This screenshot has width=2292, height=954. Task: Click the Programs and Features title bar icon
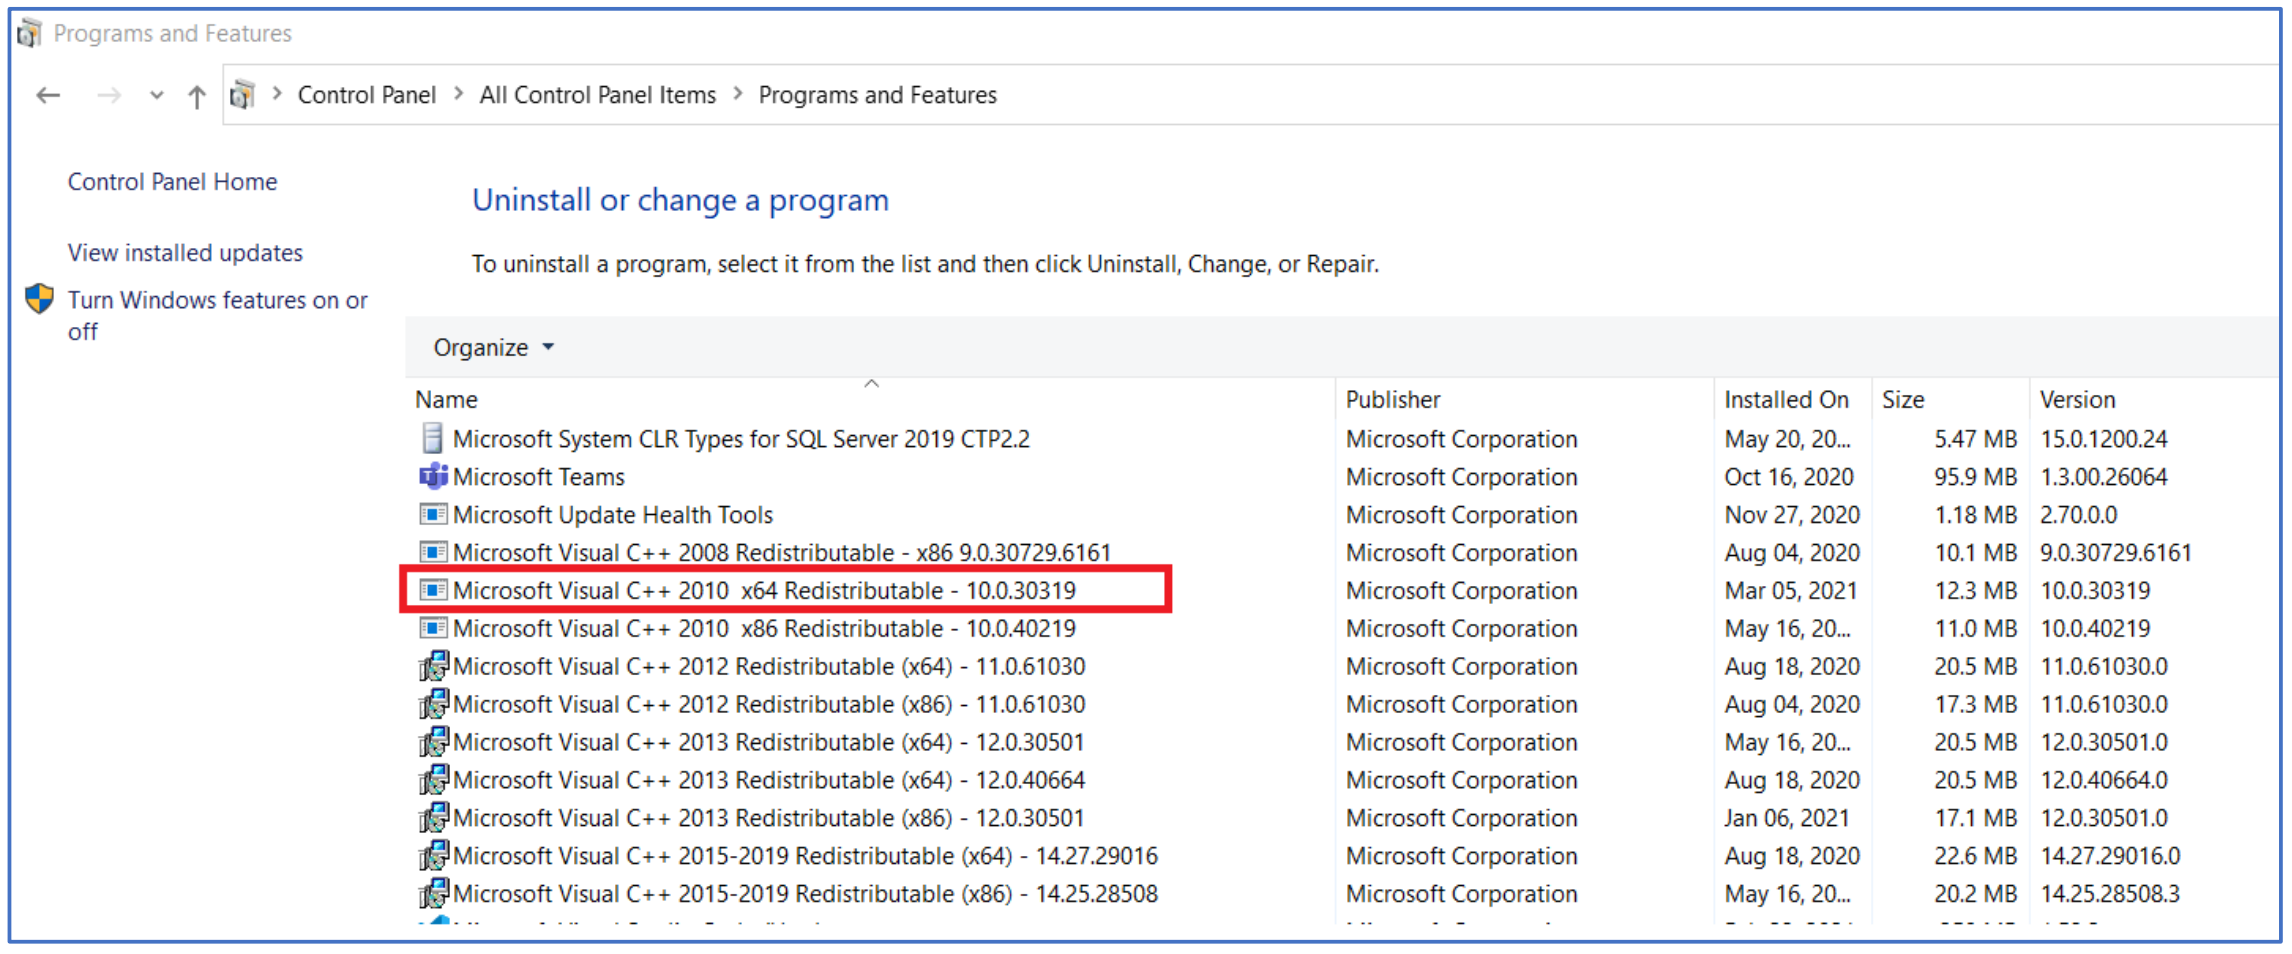tap(29, 33)
